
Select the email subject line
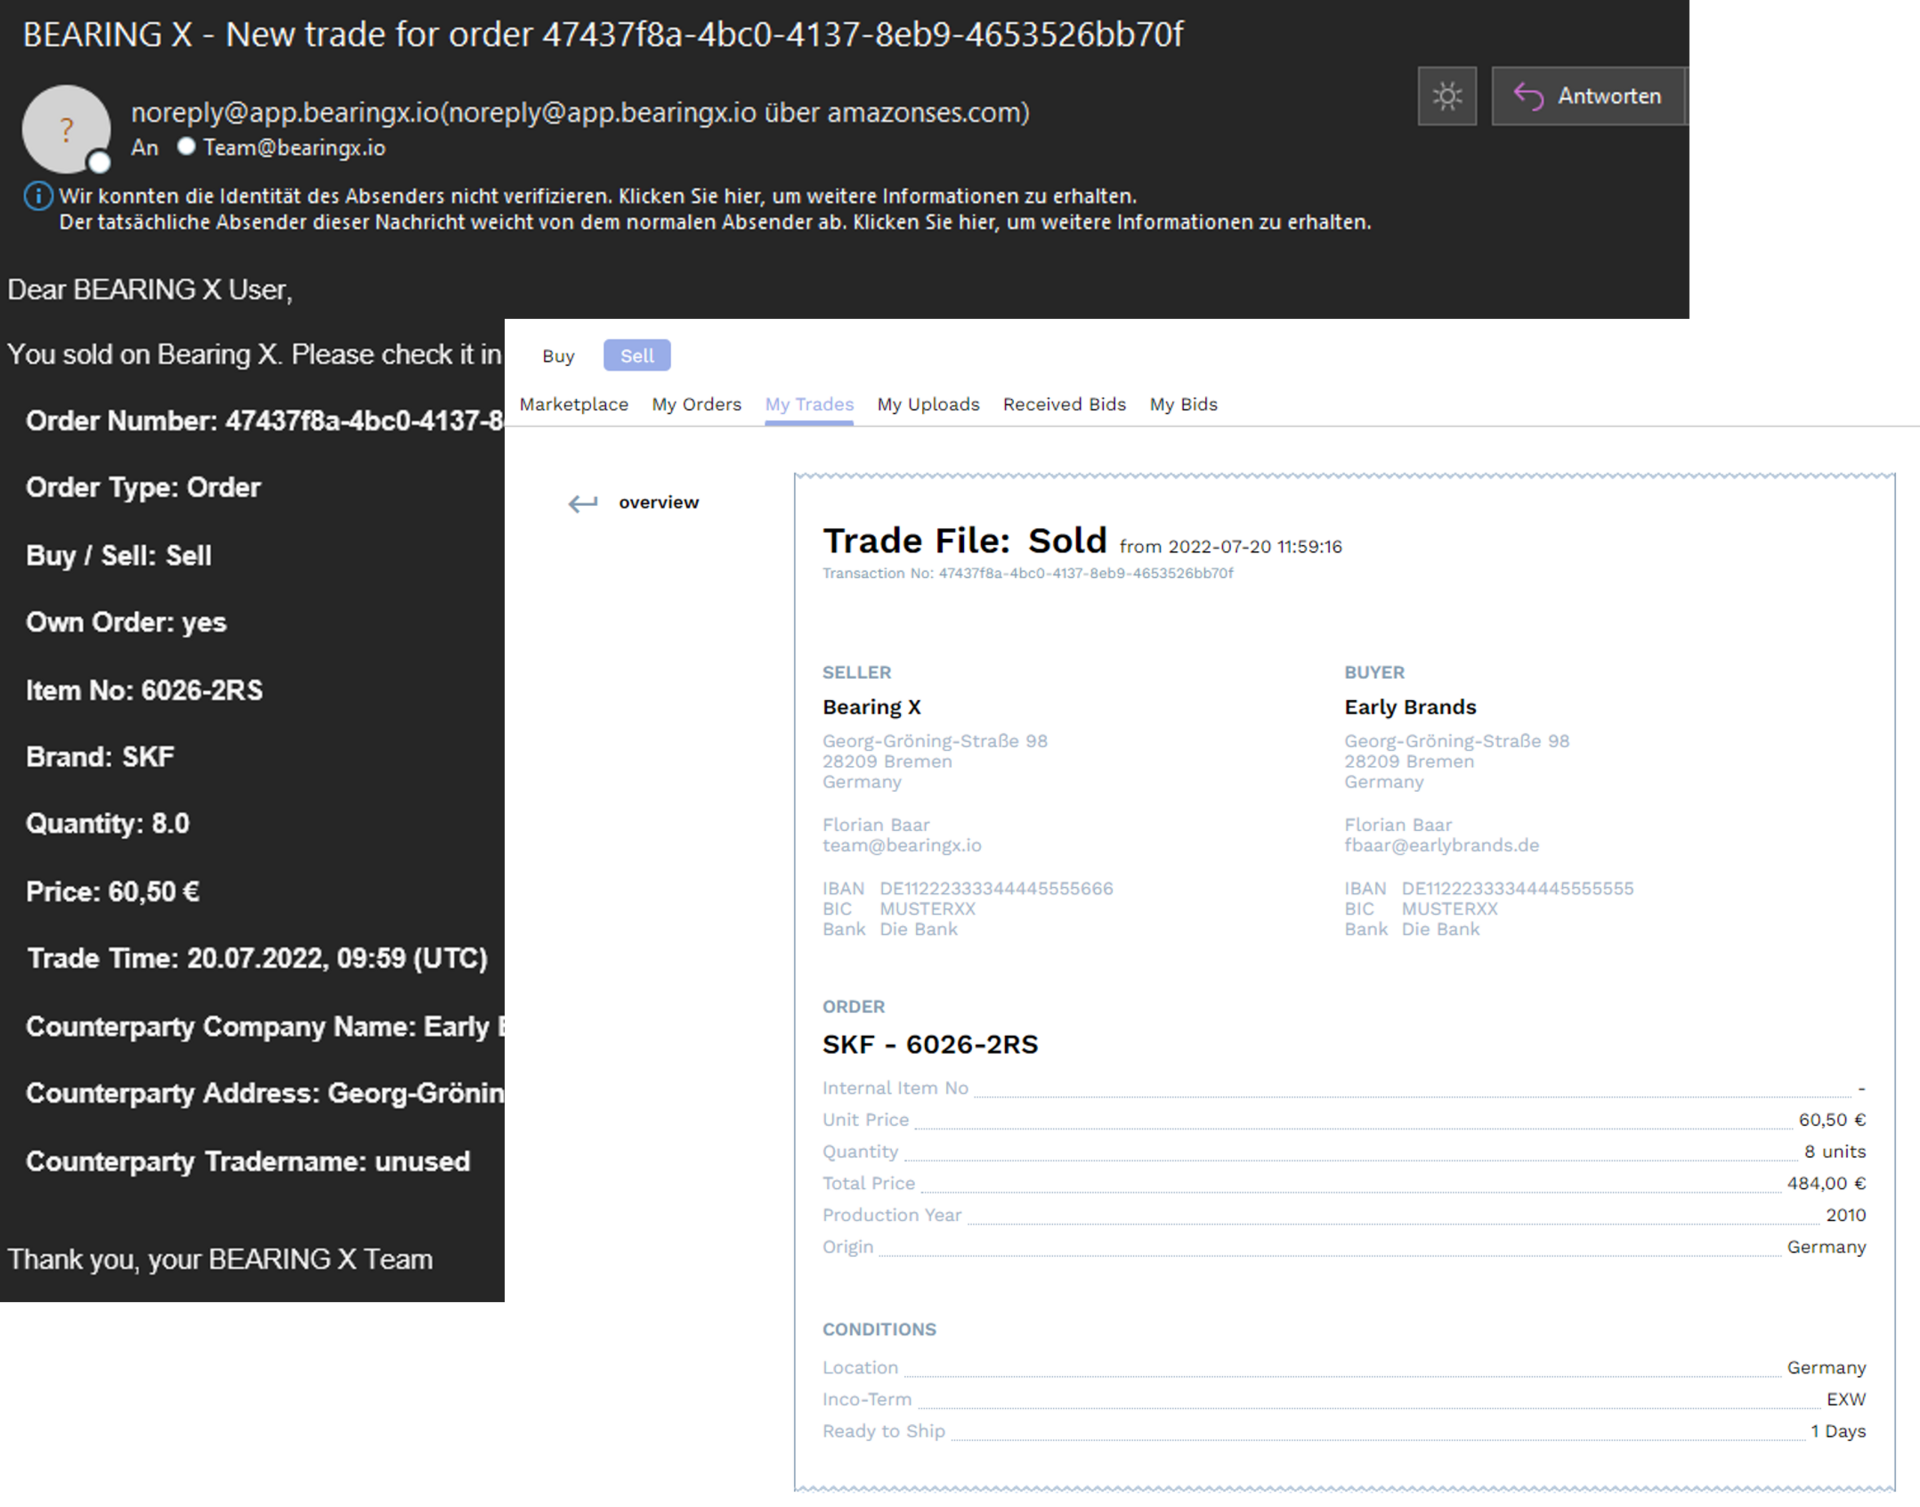(x=603, y=35)
